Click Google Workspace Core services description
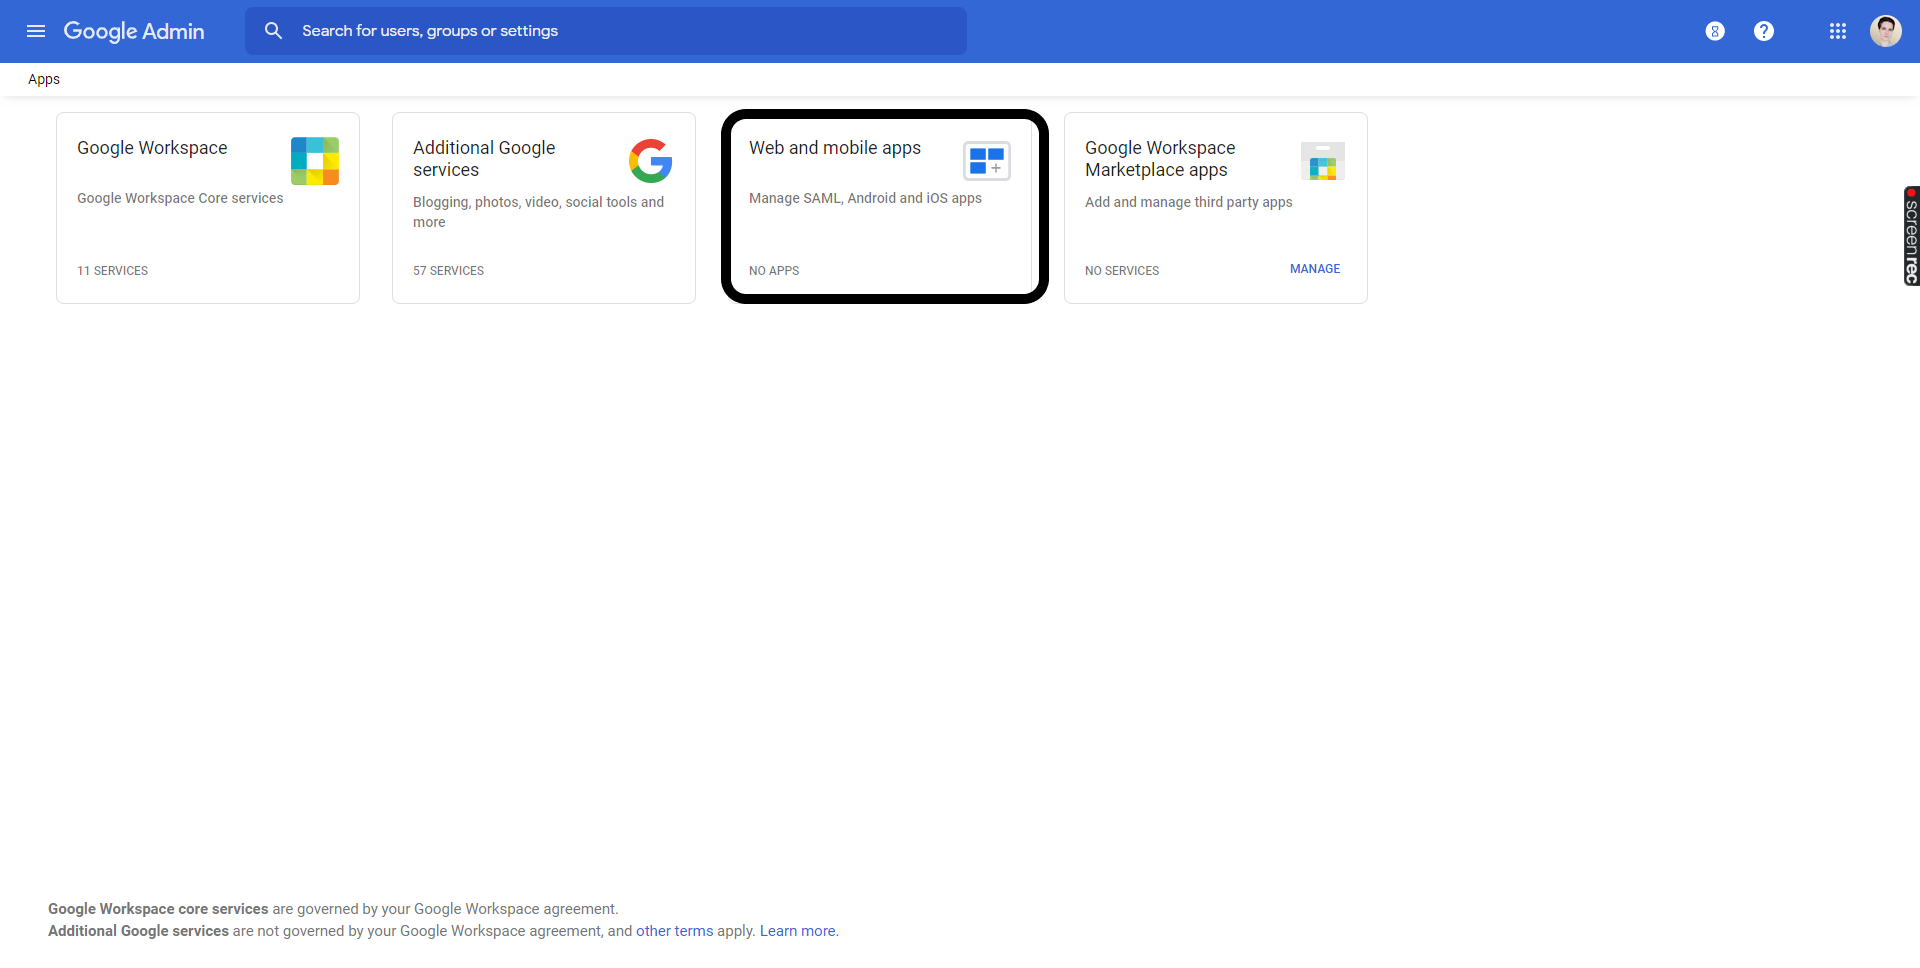This screenshot has height=968, width=1920. coord(180,198)
